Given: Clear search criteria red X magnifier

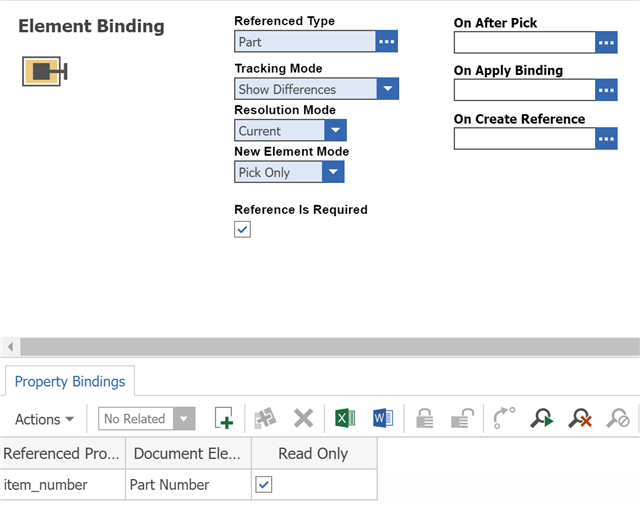Looking at the screenshot, I should [x=579, y=419].
